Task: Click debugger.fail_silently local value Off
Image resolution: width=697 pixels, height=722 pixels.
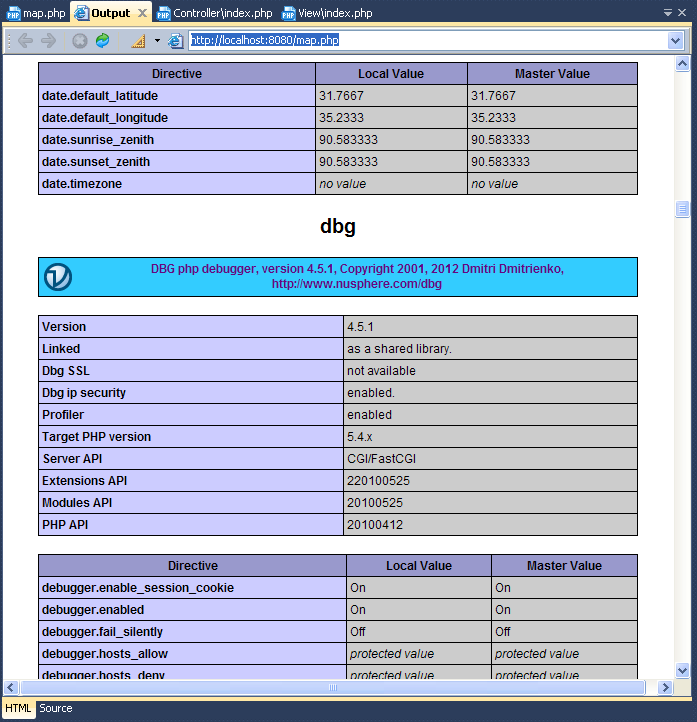Action: click(358, 632)
